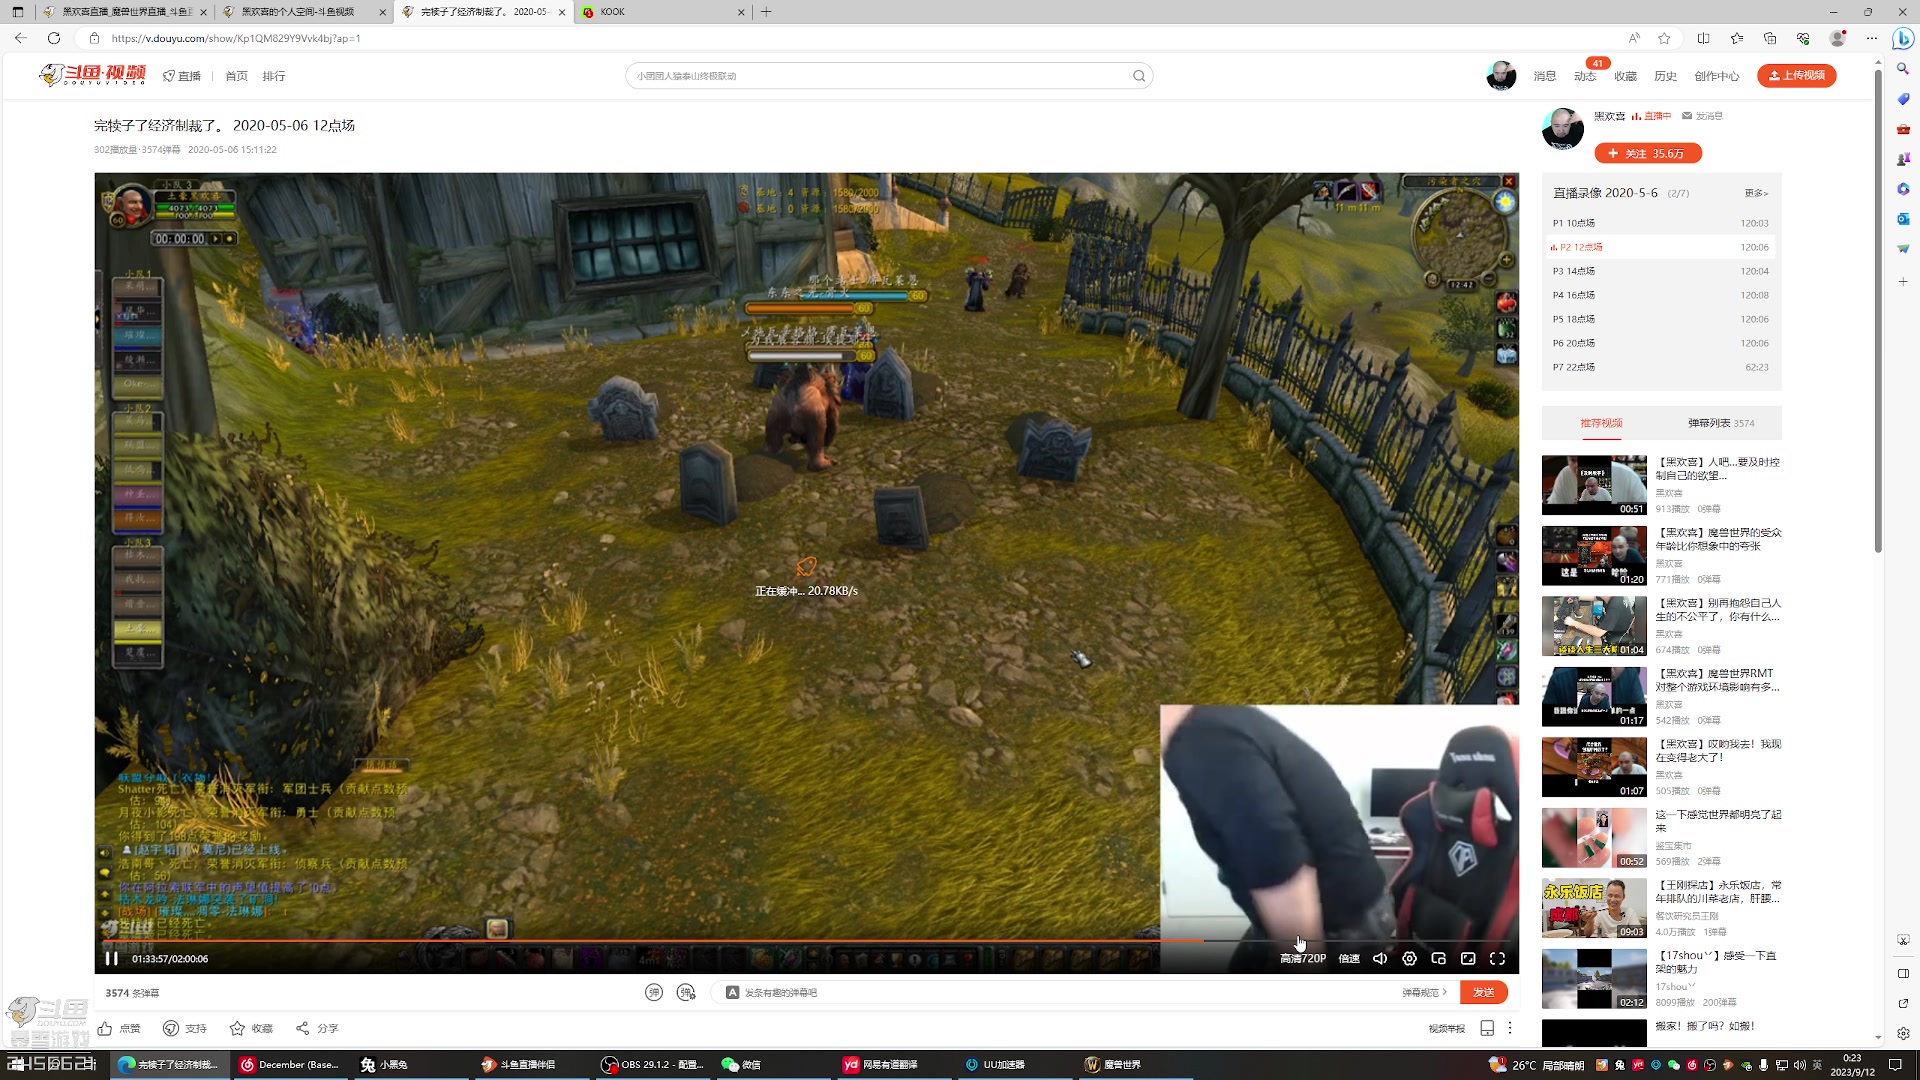This screenshot has height=1080, width=1920.
Task: Open 动态 activity feed
Action: point(1585,76)
